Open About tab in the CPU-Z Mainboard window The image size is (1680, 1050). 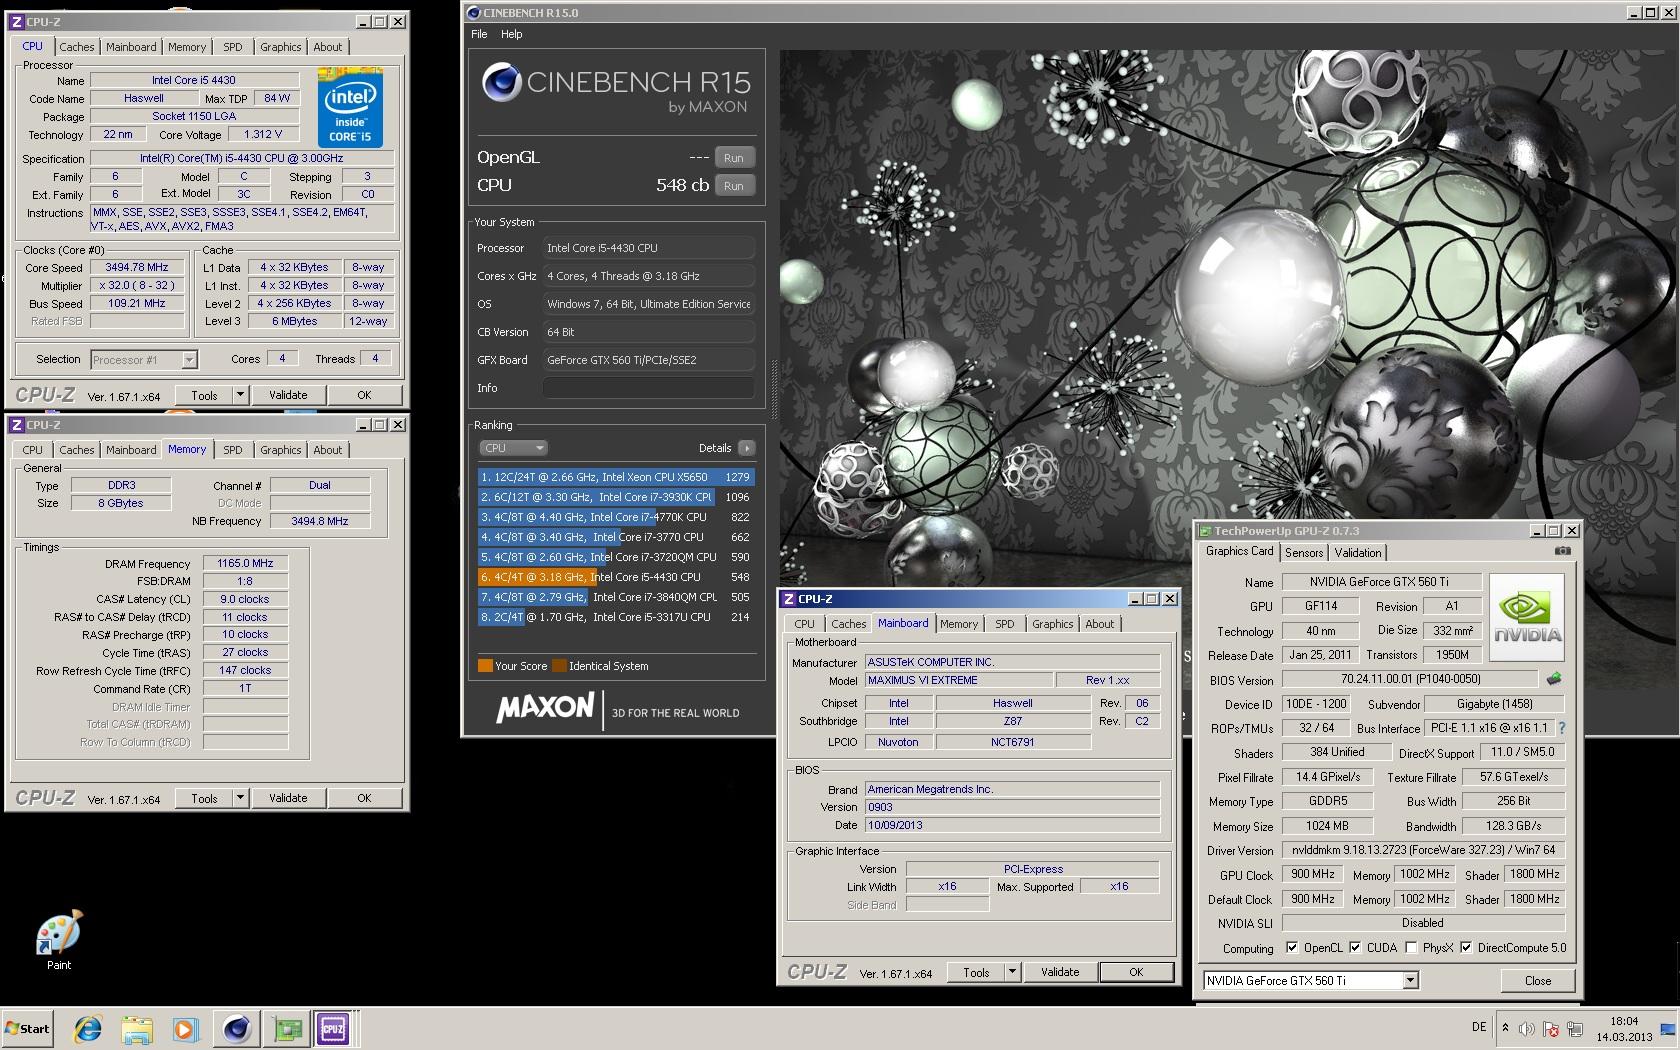[x=1100, y=624]
